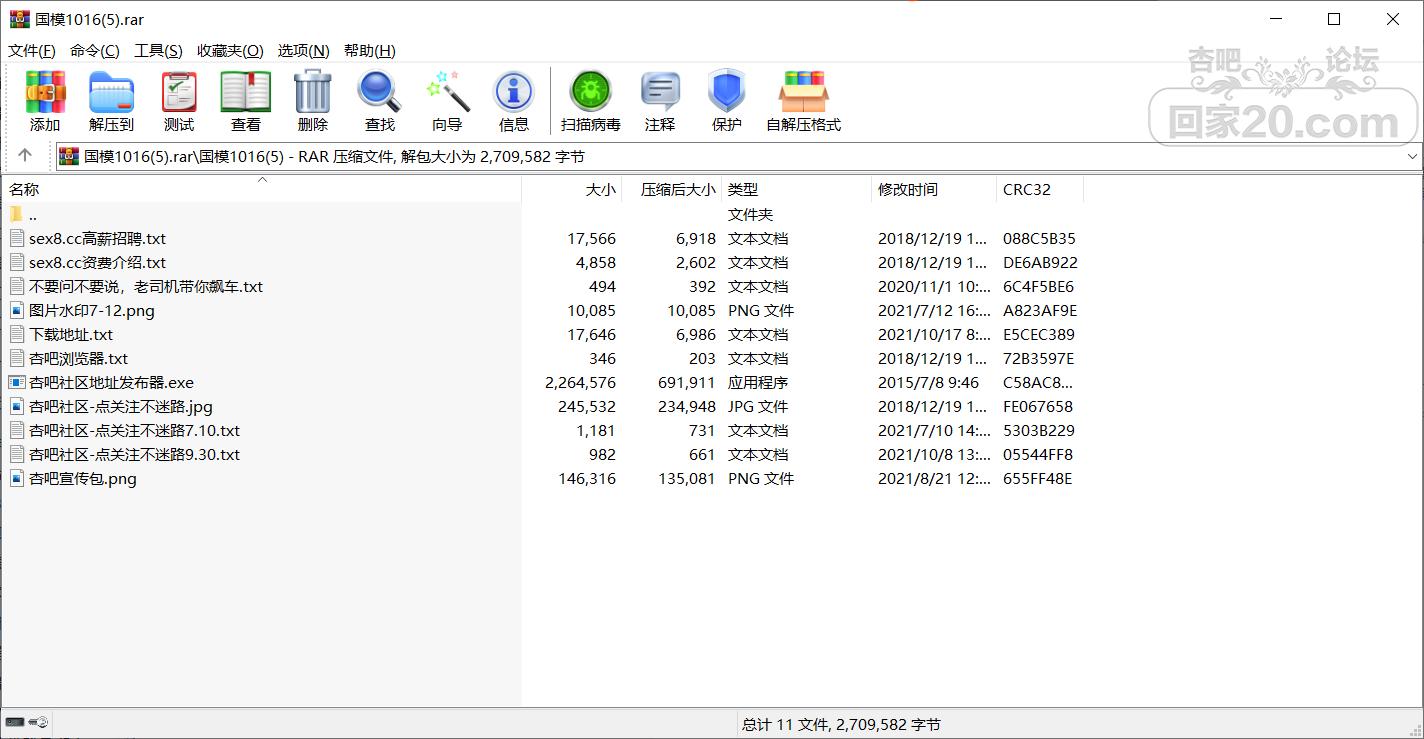Screen dimensions: 1424x739
Task: Open the 查看 (View) book icon
Action: tap(245, 101)
